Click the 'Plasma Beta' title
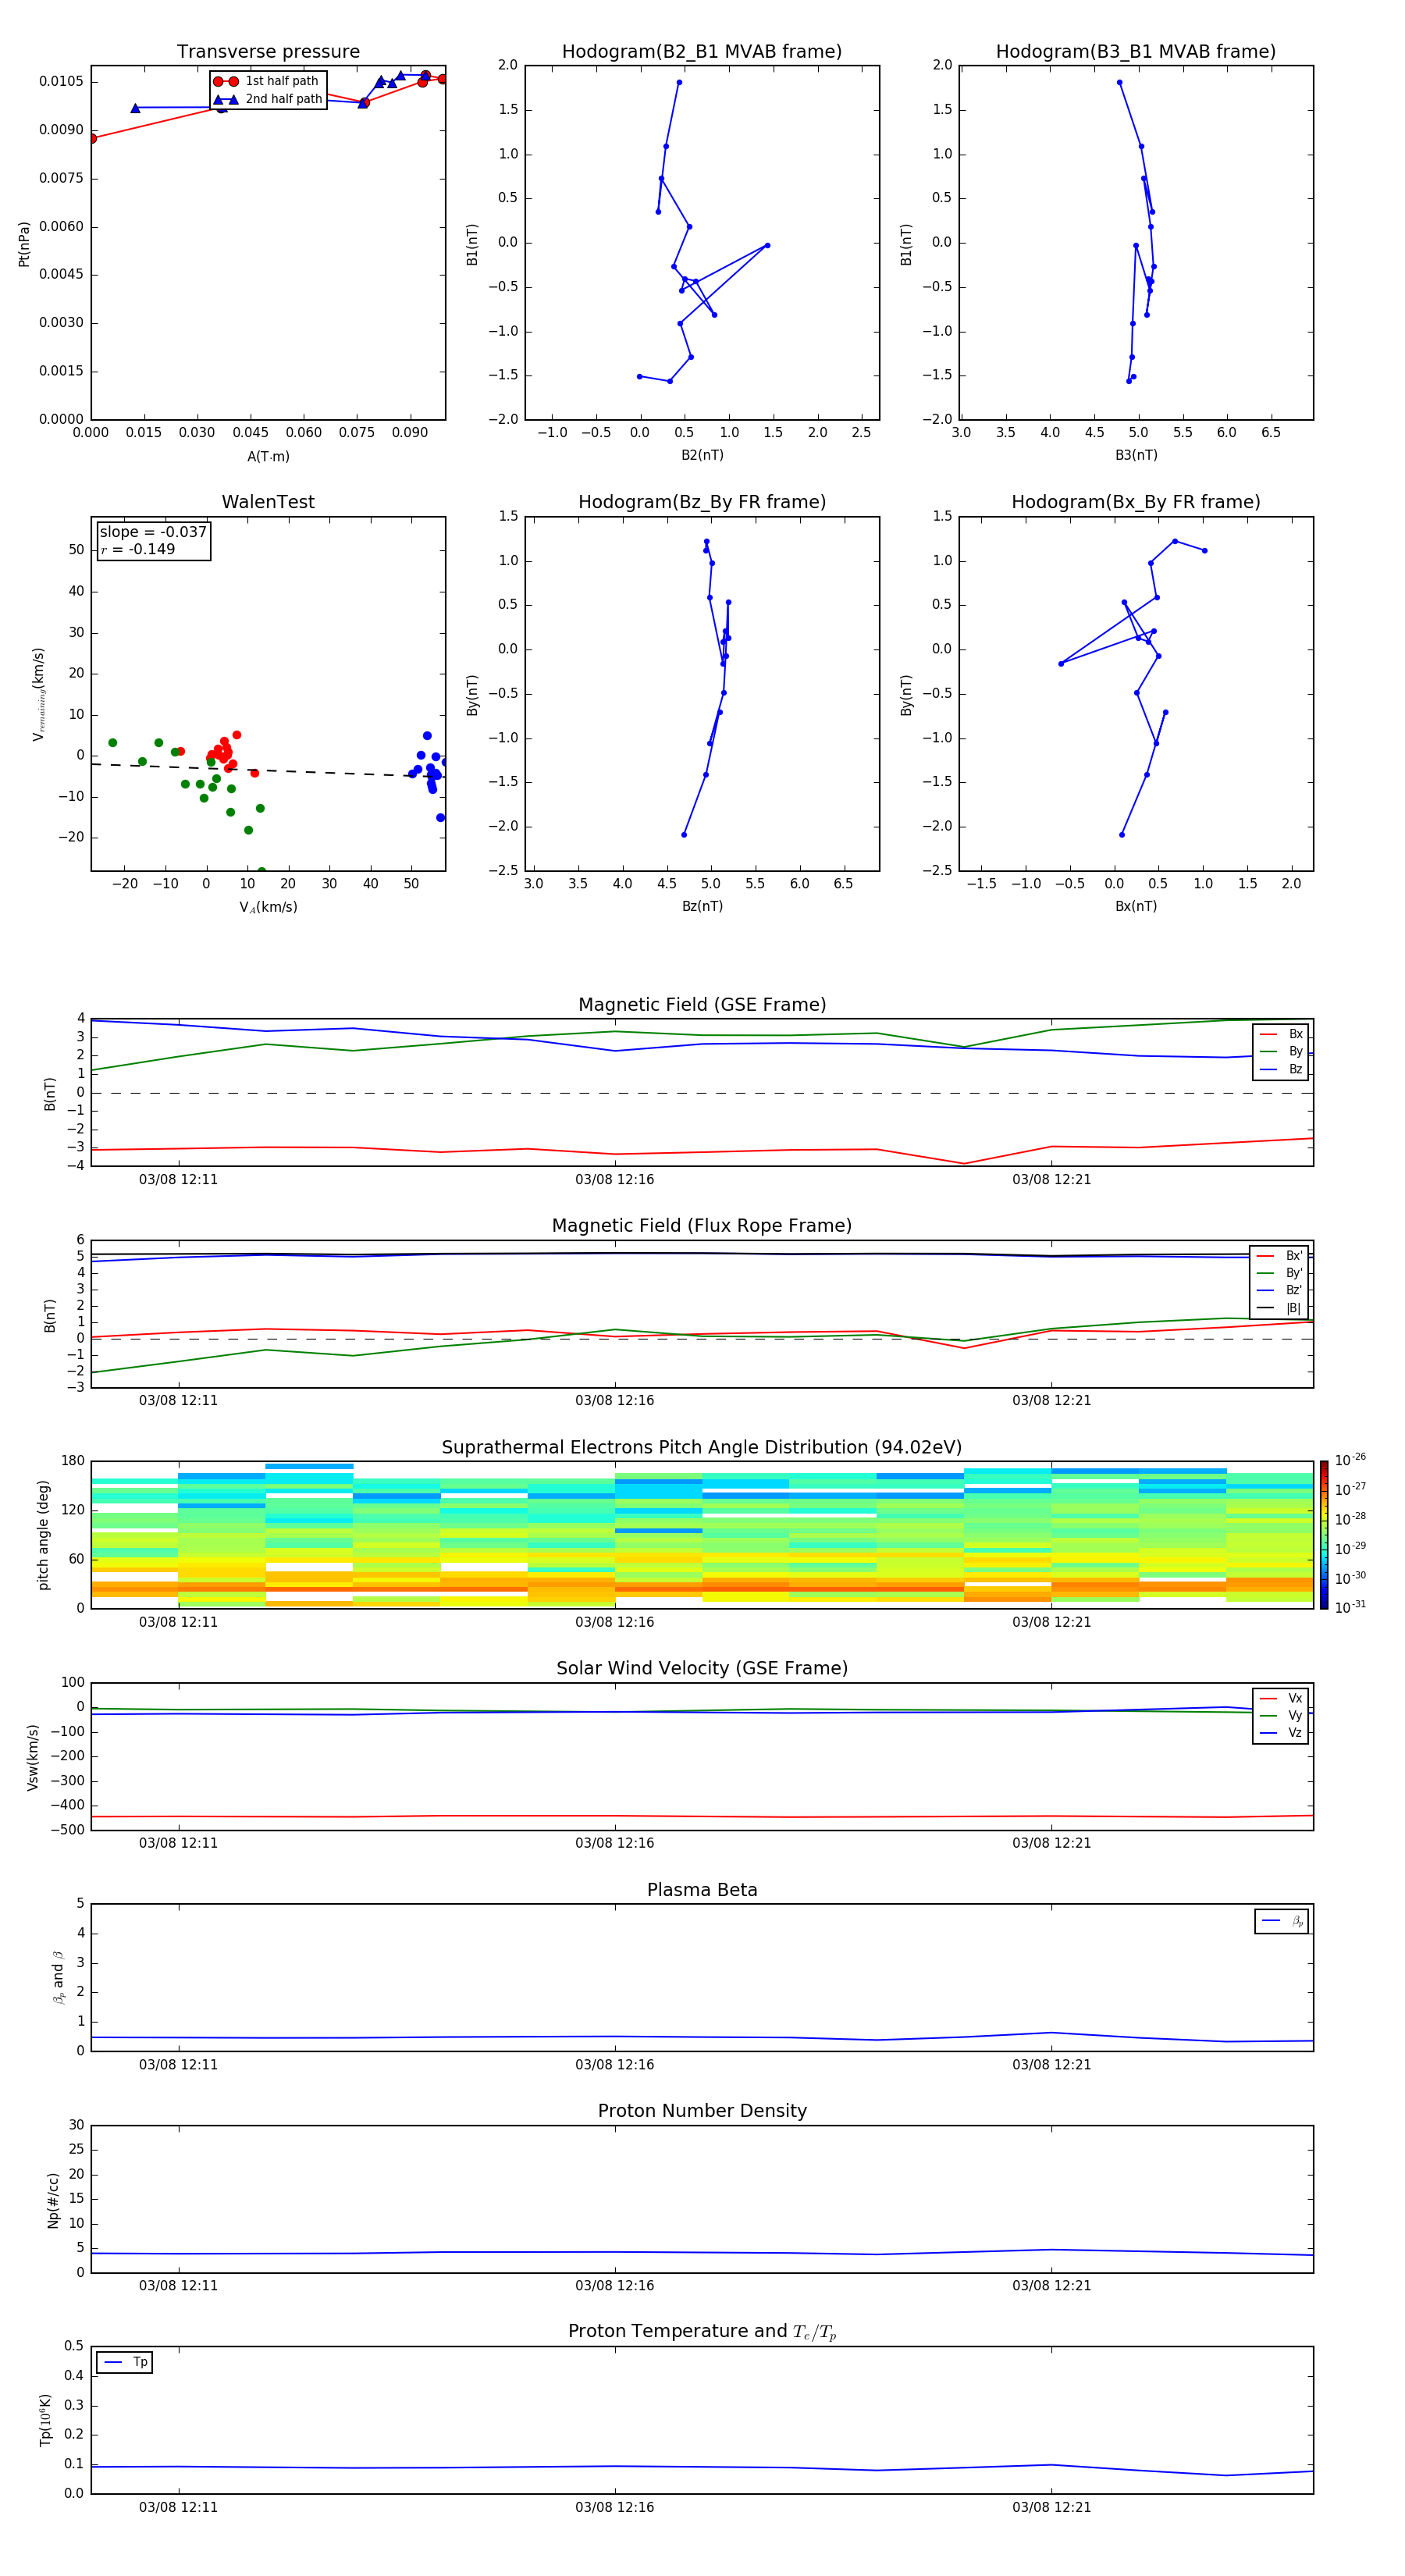 (x=702, y=1891)
